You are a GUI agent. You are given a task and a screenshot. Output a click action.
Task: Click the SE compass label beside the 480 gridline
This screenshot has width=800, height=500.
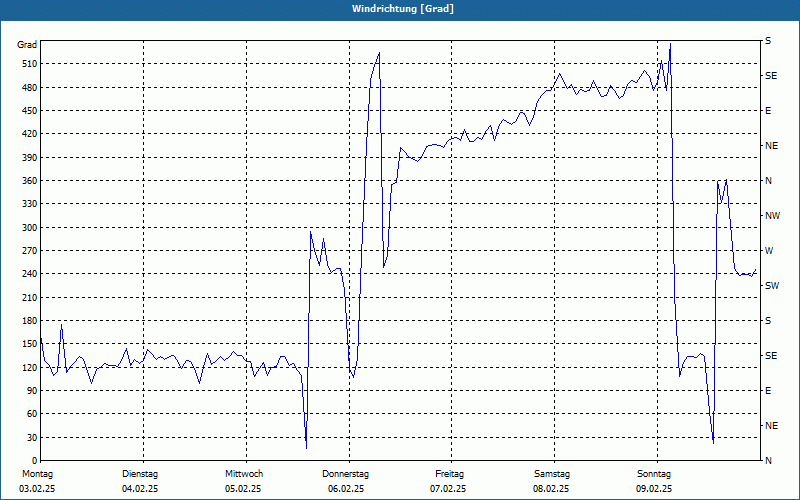[x=771, y=76]
